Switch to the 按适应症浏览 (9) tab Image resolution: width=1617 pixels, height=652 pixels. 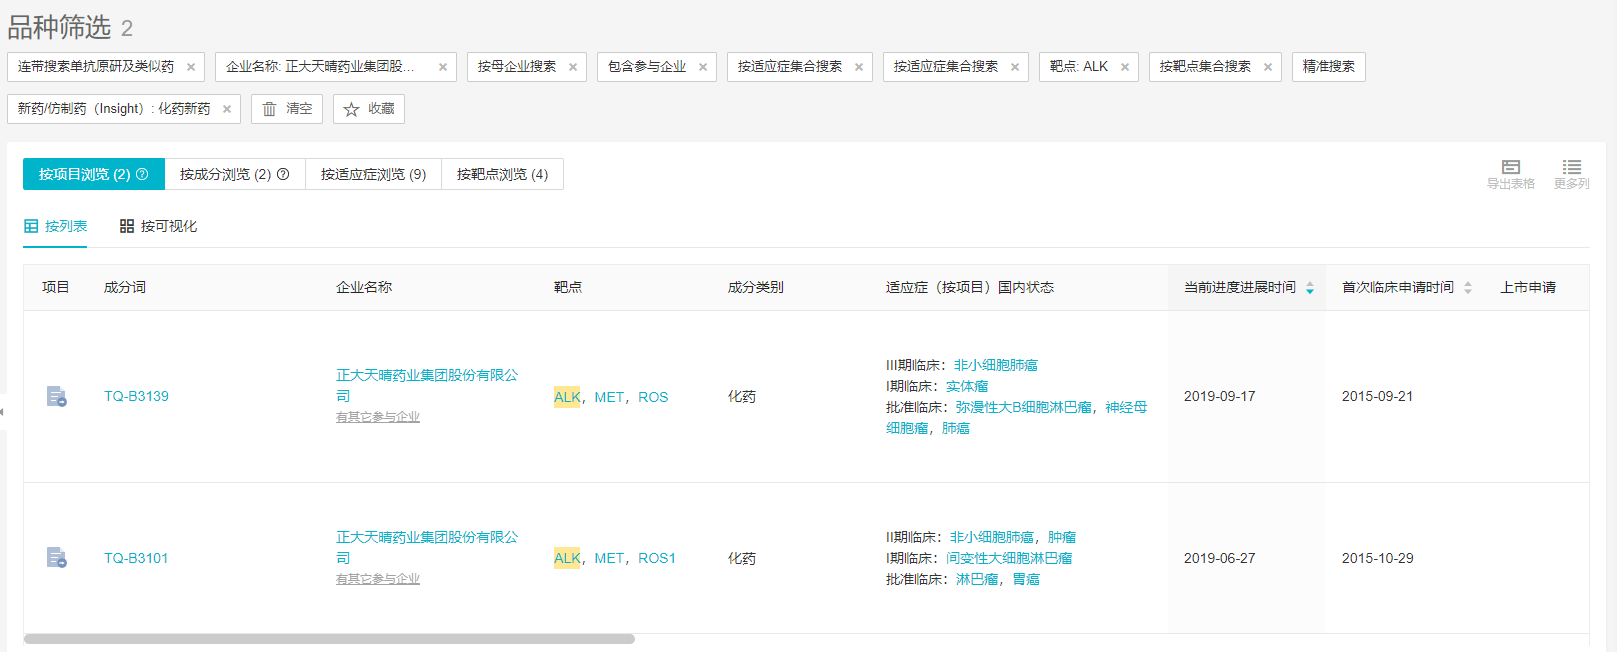[x=373, y=174]
